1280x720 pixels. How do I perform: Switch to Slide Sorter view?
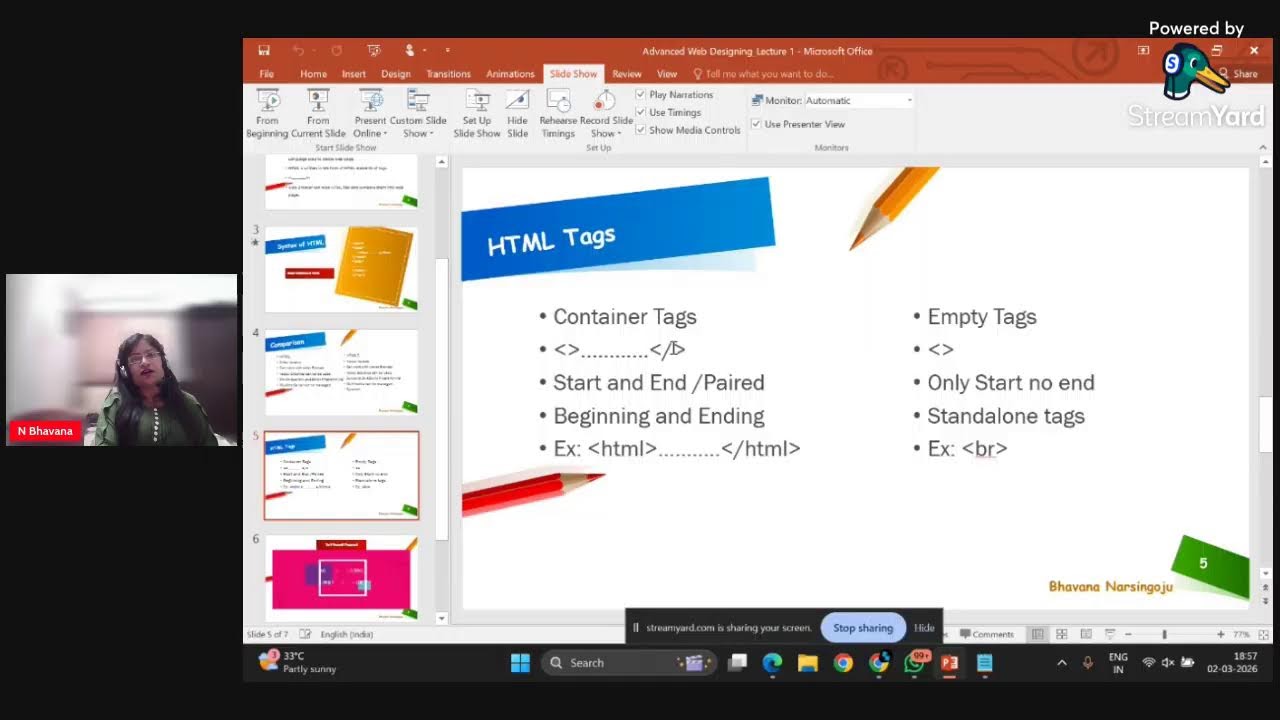1062,634
